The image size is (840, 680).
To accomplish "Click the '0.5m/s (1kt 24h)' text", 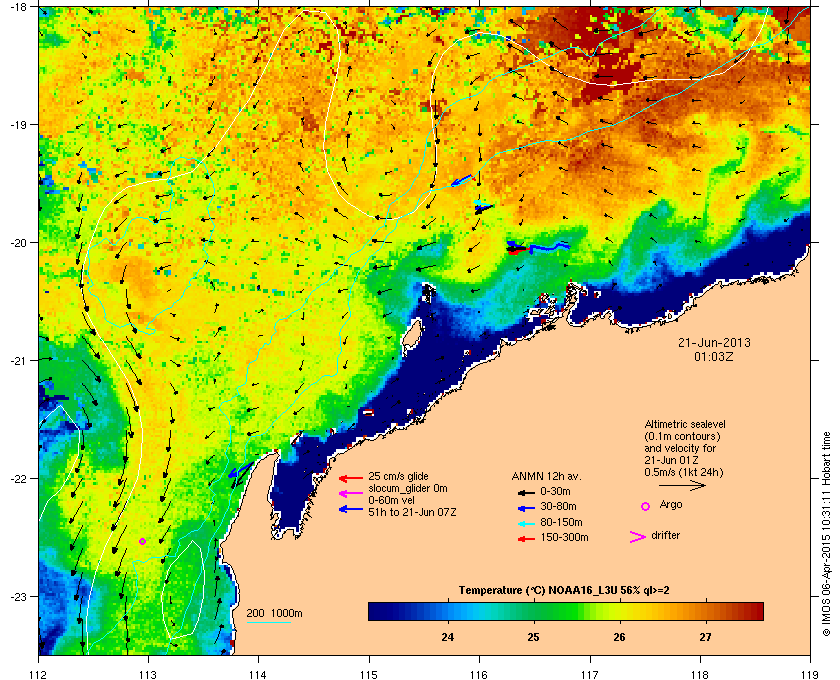I will [684, 472].
